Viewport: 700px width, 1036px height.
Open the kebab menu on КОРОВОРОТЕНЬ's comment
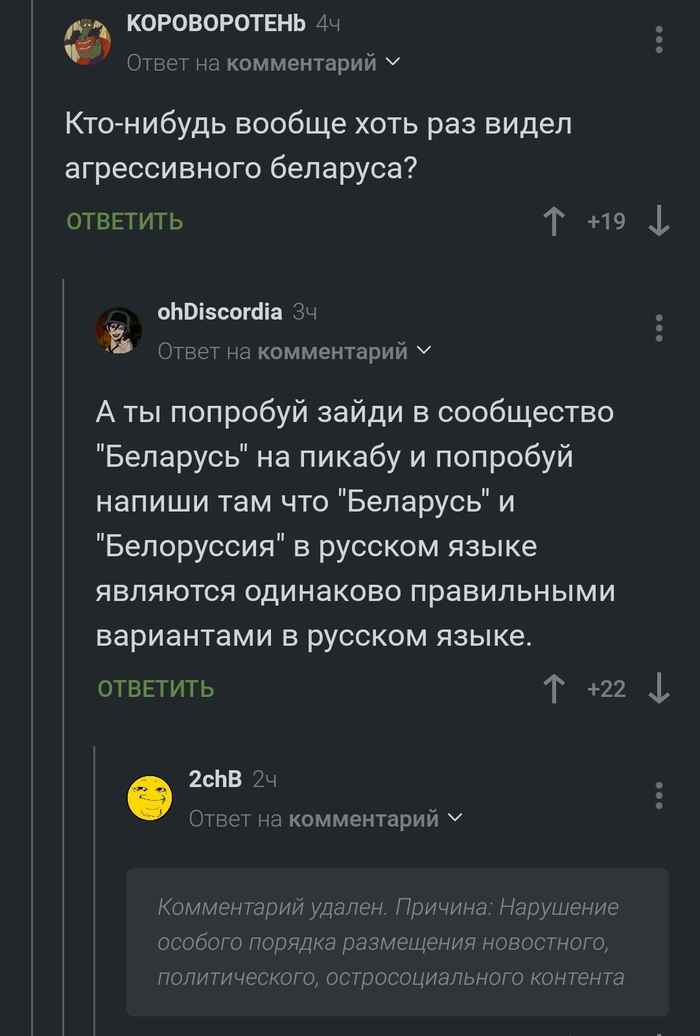coord(657,38)
